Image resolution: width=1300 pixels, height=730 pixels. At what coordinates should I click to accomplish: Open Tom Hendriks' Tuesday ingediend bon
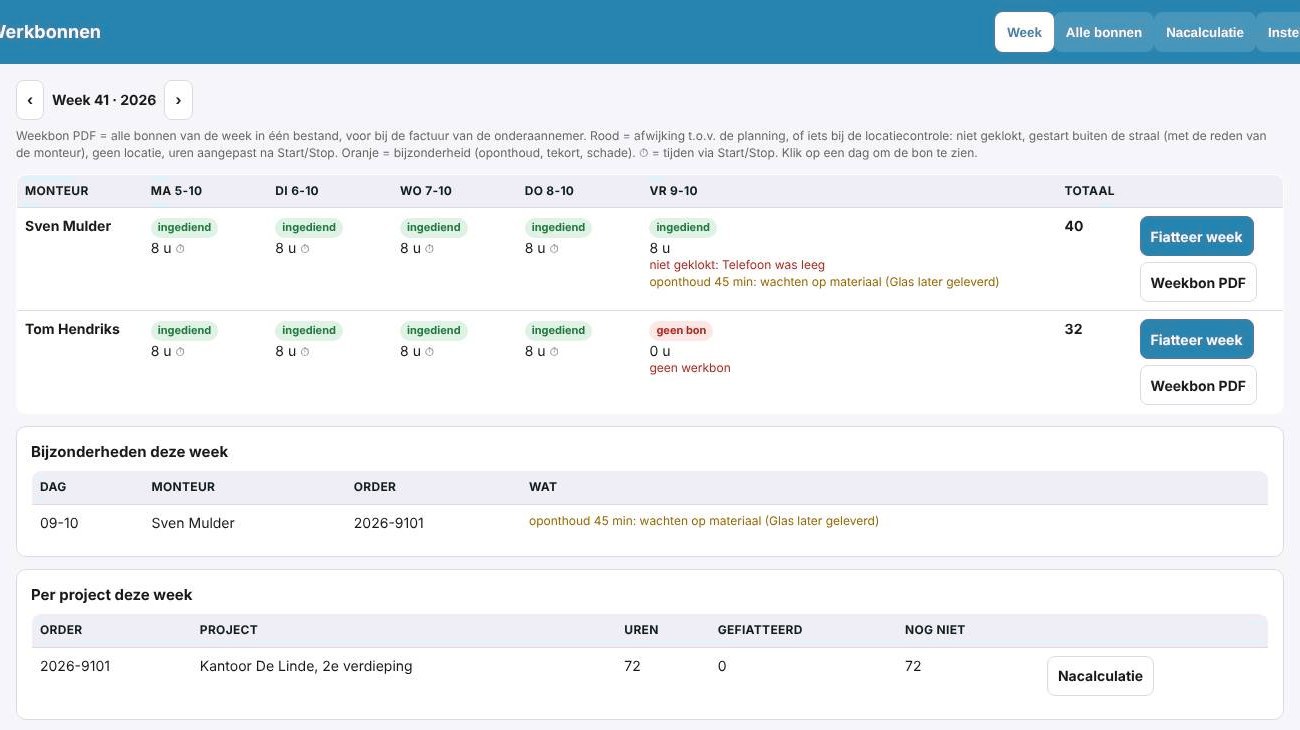coord(309,330)
